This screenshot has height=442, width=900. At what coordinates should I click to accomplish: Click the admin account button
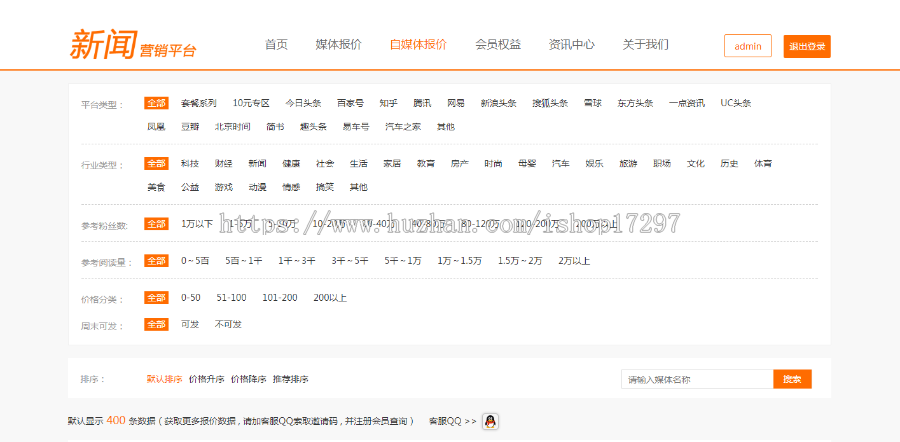pos(747,47)
